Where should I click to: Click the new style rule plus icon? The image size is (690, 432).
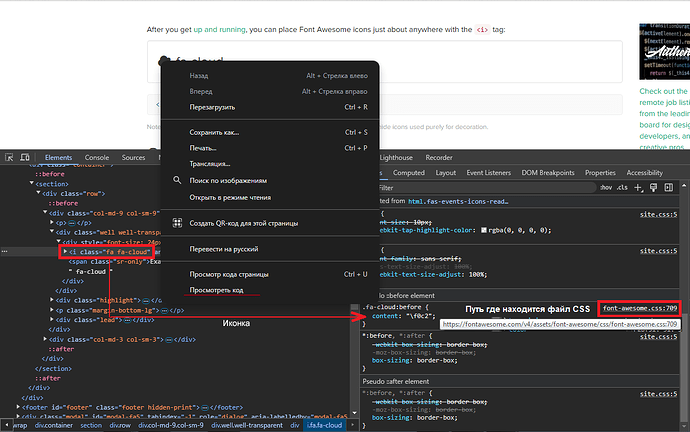637,187
